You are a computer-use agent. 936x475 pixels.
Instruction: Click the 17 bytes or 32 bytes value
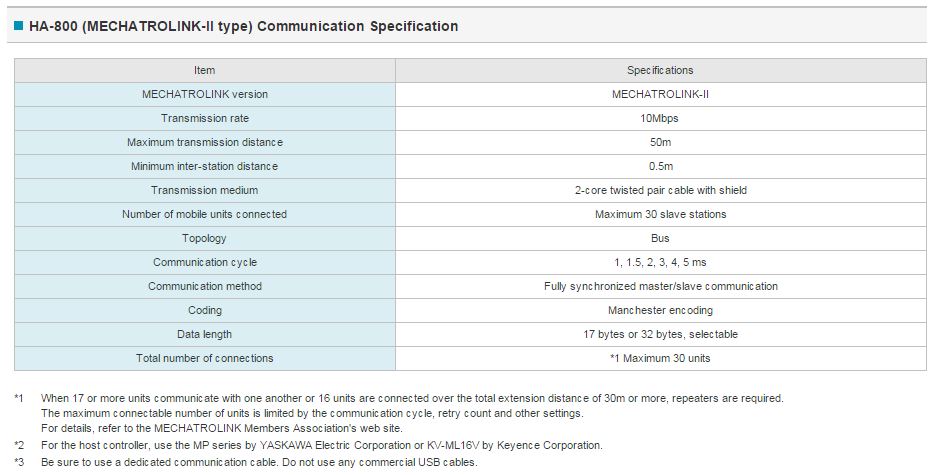pos(660,334)
